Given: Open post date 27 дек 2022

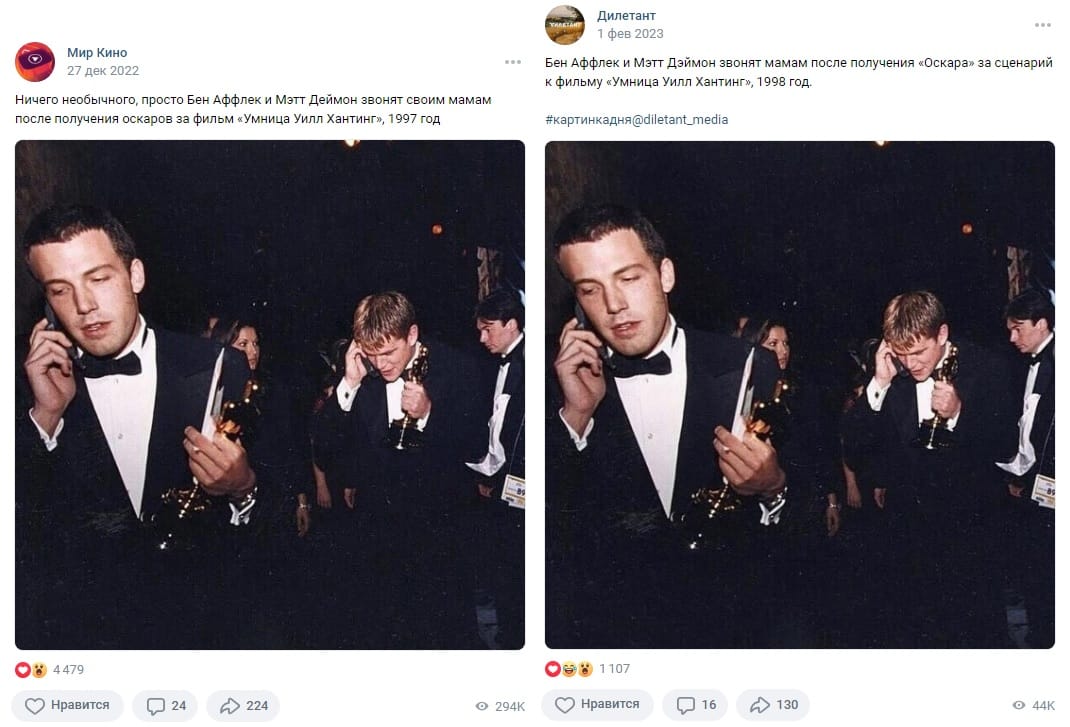Looking at the screenshot, I should pos(103,70).
